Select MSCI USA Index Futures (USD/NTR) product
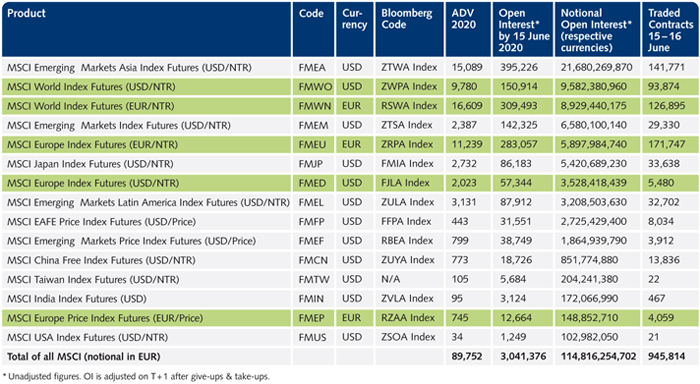This screenshot has width=700, height=384. [x=88, y=338]
